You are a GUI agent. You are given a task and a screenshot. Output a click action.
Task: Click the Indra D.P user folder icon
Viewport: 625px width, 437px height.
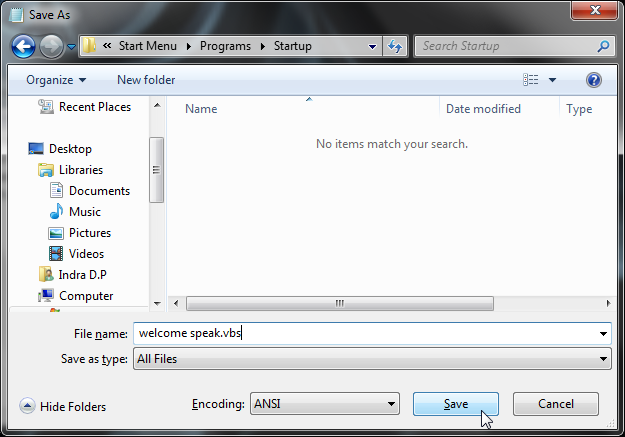tap(46, 274)
